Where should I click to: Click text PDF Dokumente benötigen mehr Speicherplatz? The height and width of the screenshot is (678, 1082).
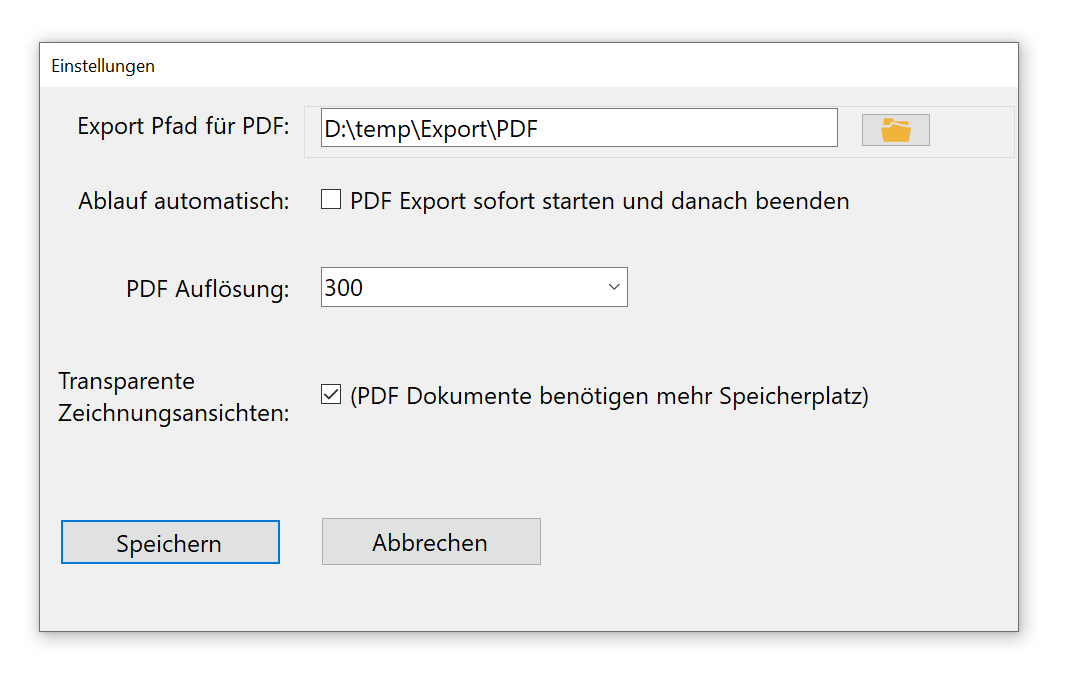tap(609, 396)
